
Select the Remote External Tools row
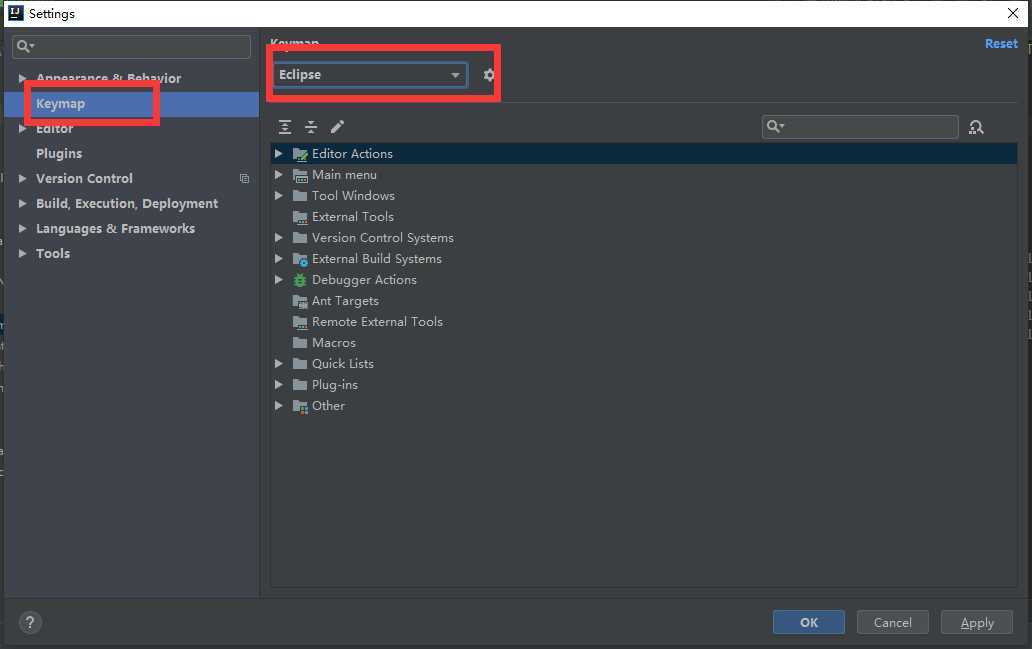[644, 322]
